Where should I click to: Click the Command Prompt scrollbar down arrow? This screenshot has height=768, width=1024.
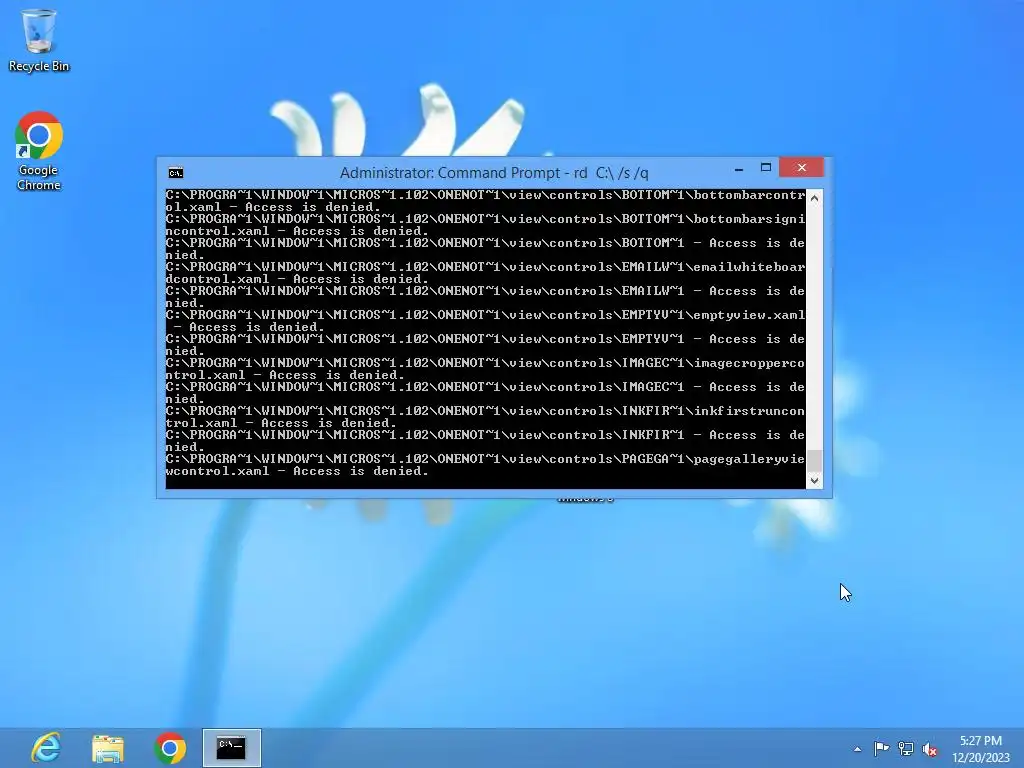(814, 481)
